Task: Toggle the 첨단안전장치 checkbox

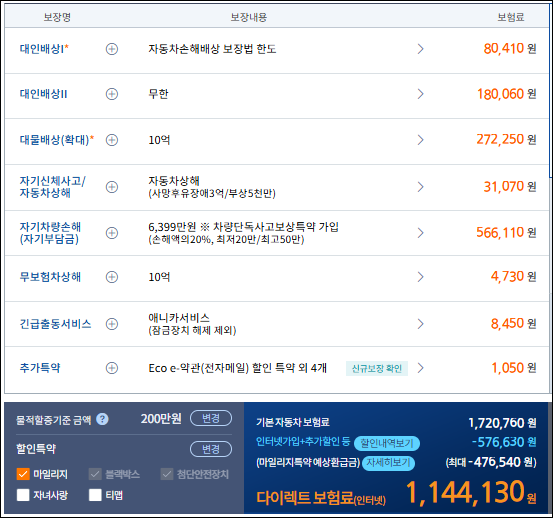Action: coord(167,474)
